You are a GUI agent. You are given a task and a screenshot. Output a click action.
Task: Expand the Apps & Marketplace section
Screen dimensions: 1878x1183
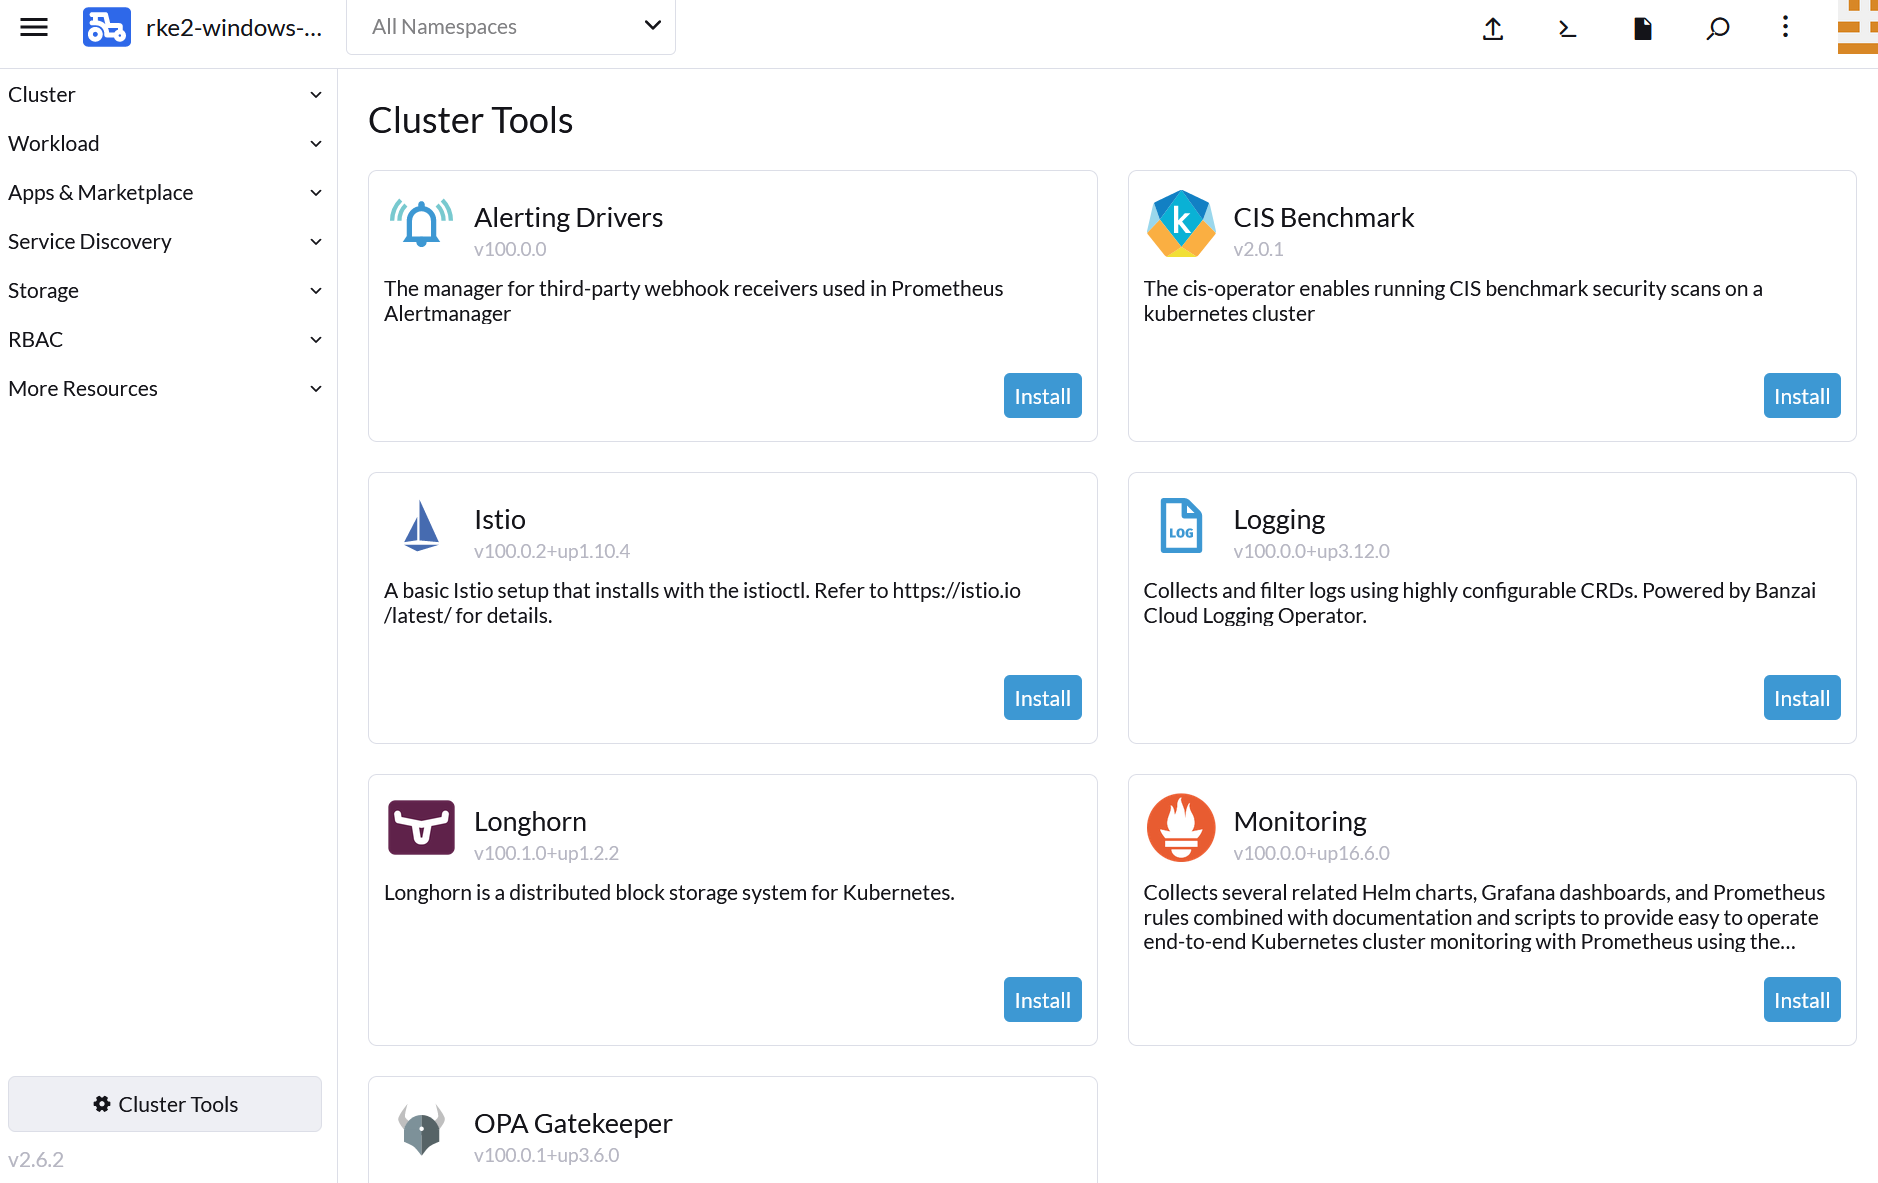coord(100,192)
